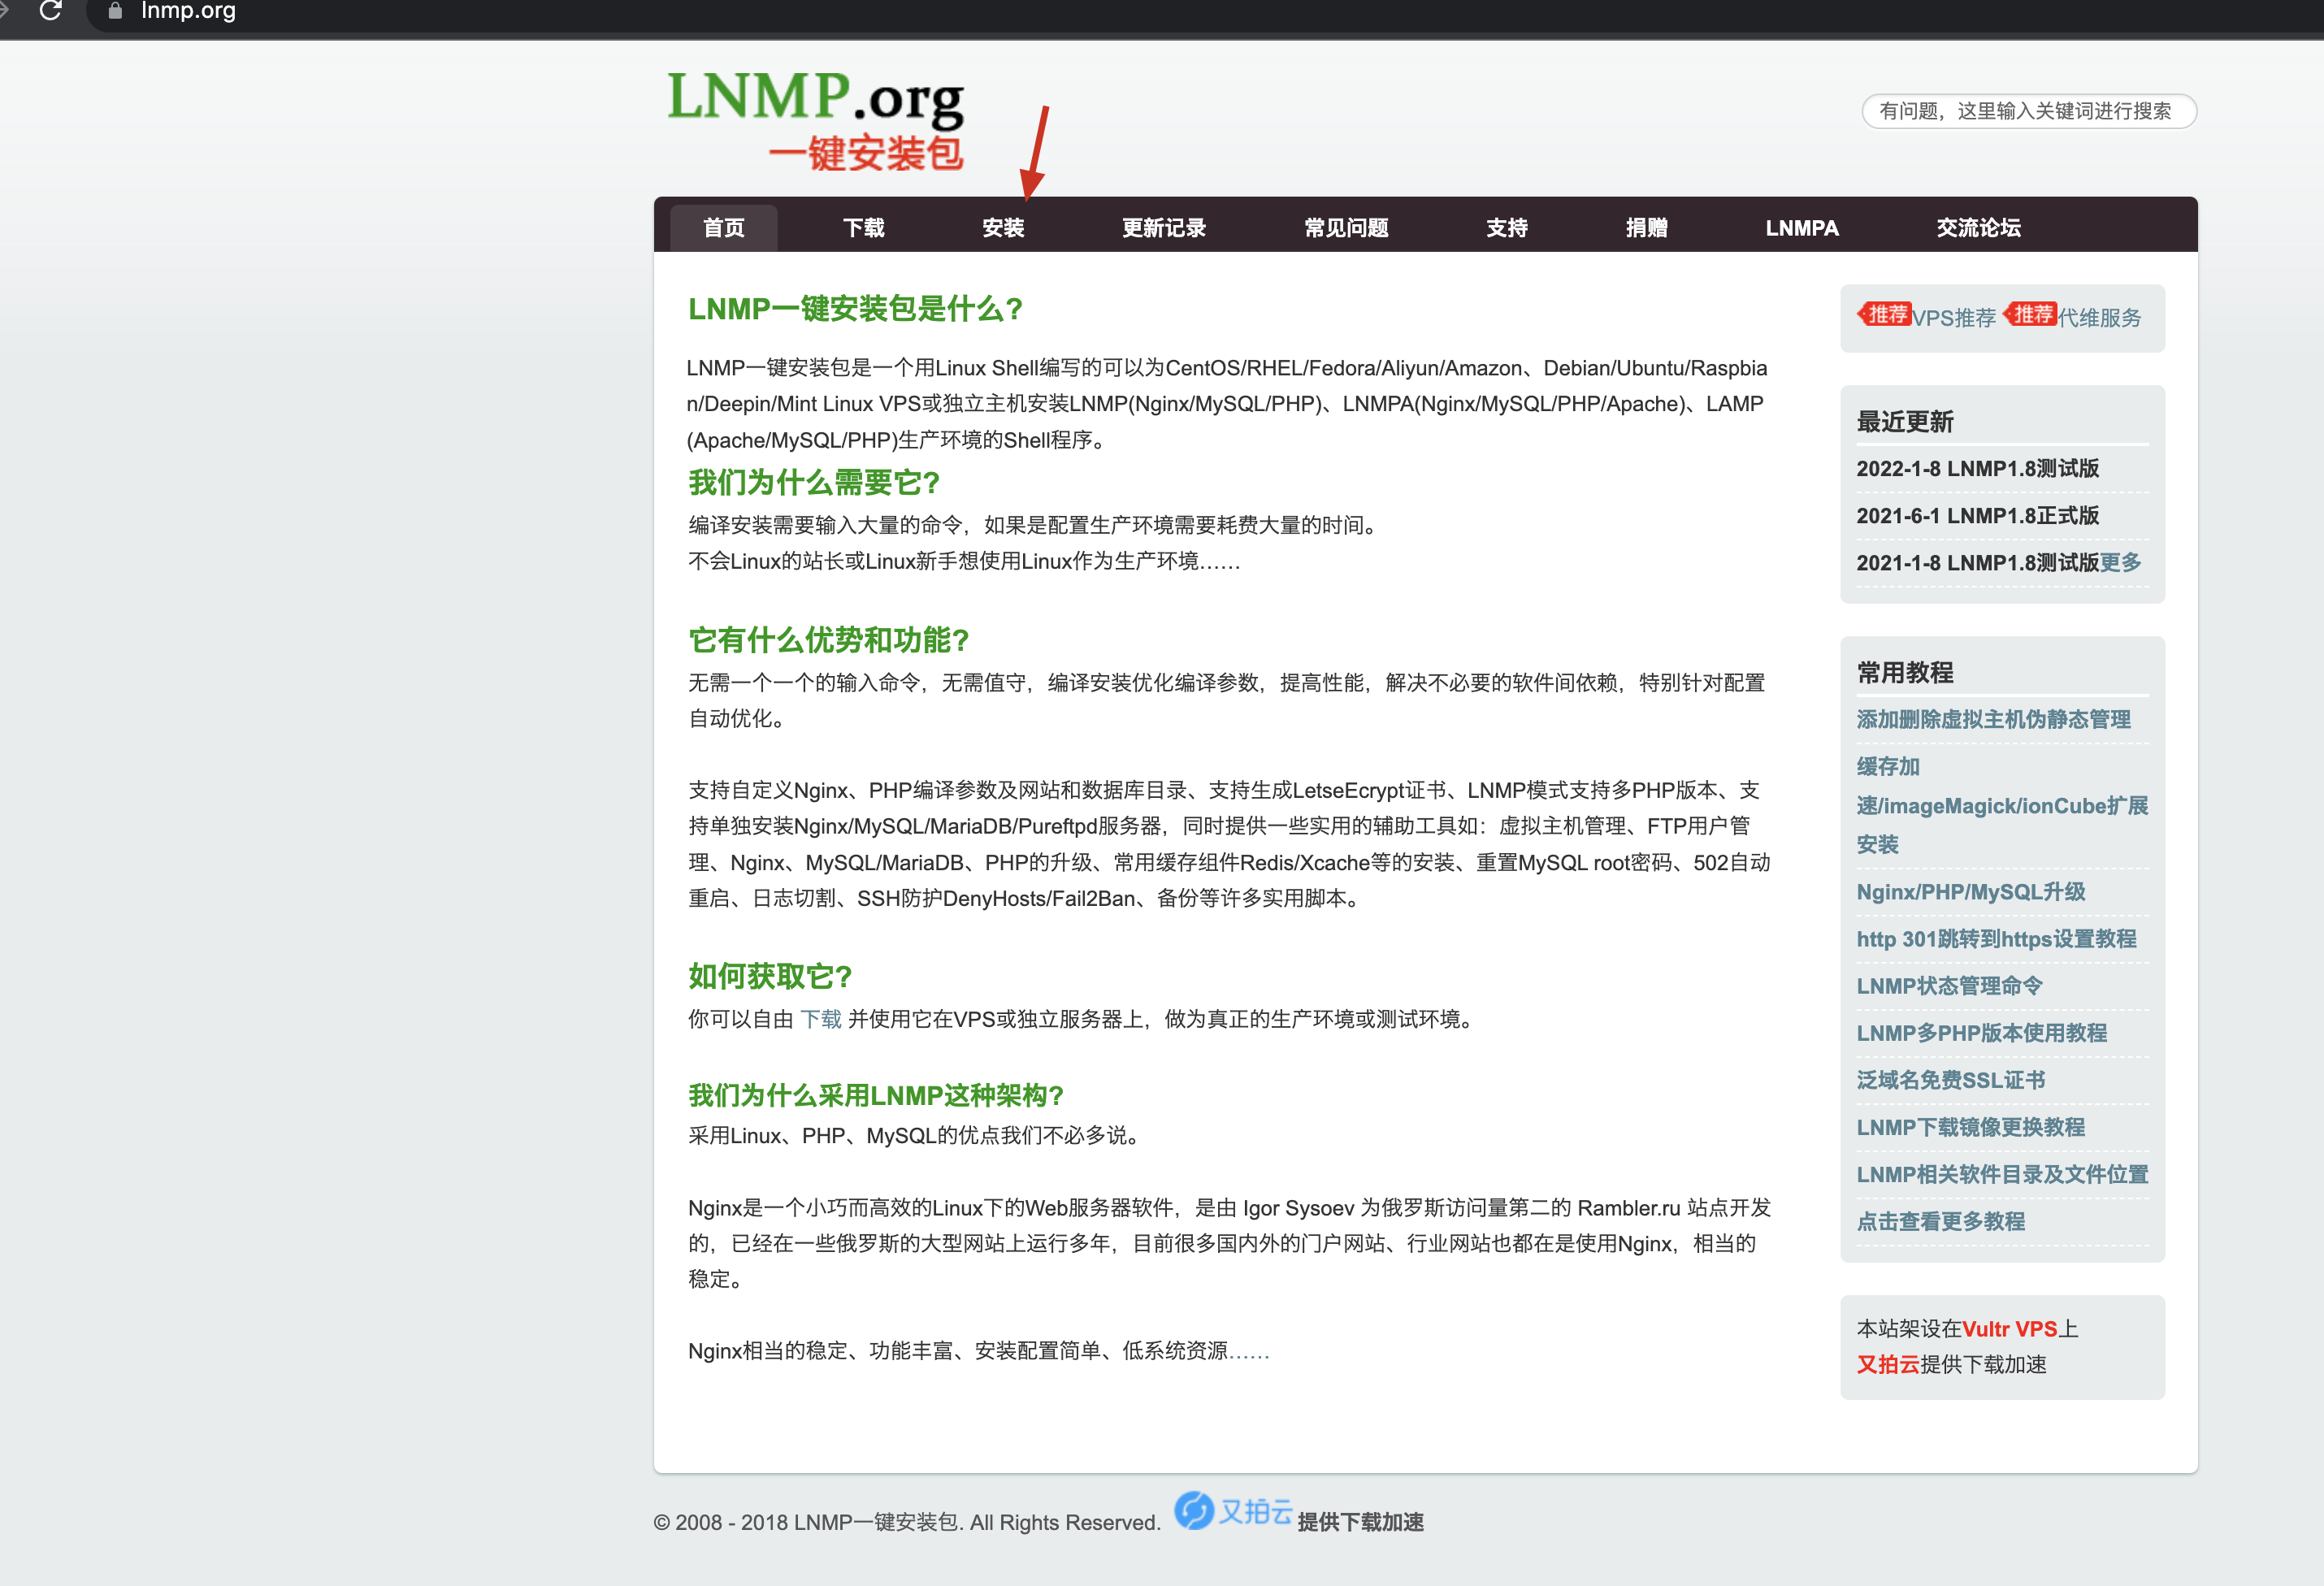Image resolution: width=2324 pixels, height=1586 pixels.
Task: Click the lock icon in the address bar
Action: pos(115,11)
